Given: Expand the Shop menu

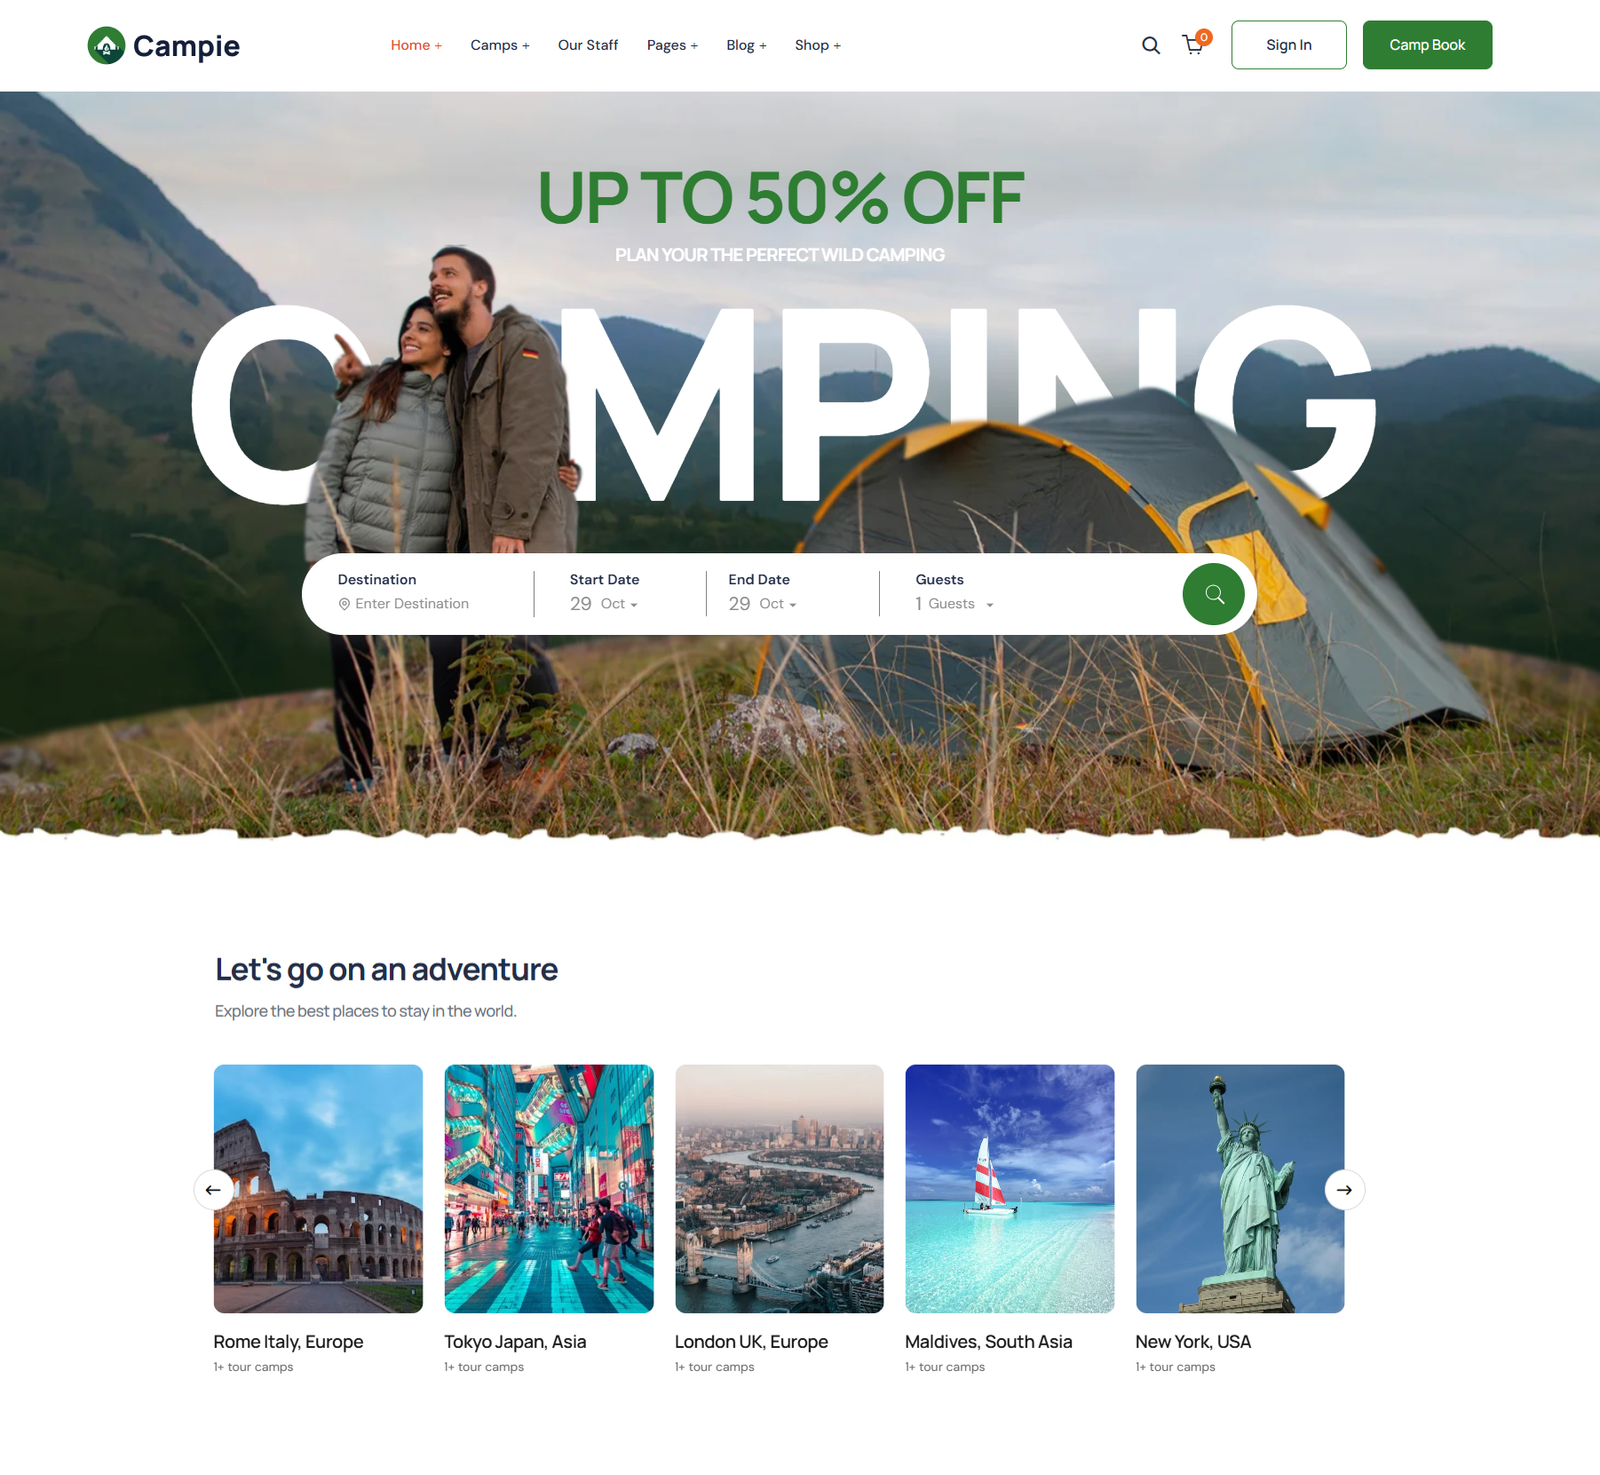Looking at the screenshot, I should (818, 45).
